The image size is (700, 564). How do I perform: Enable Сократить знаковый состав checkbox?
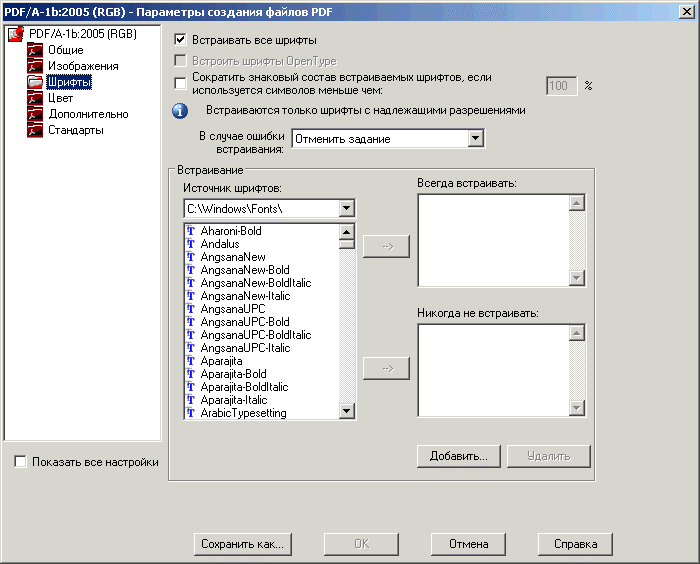[180, 83]
